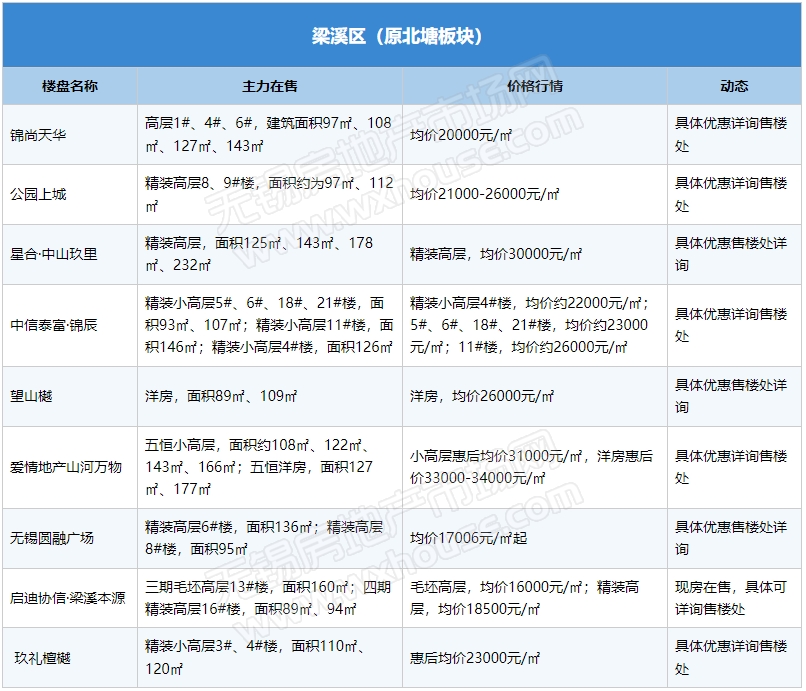Select the cell starting "精装小高层3#、4#楼"
The height and width of the screenshot is (691, 806).
269,658
